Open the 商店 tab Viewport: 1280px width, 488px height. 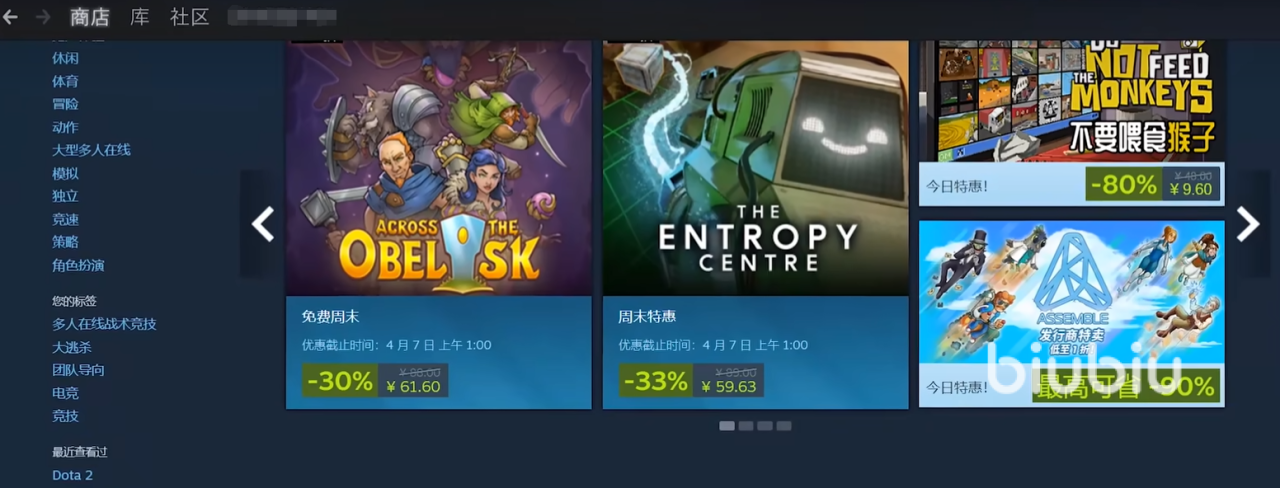coord(90,17)
